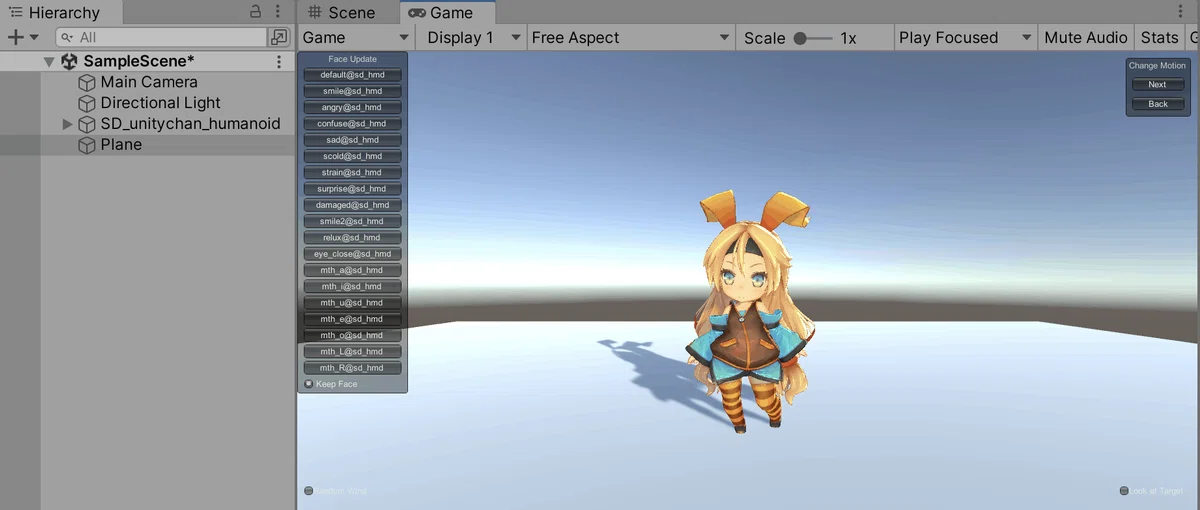1200x510 pixels.
Task: Click mth_i@sd_hmd mouth button
Action: [352, 286]
